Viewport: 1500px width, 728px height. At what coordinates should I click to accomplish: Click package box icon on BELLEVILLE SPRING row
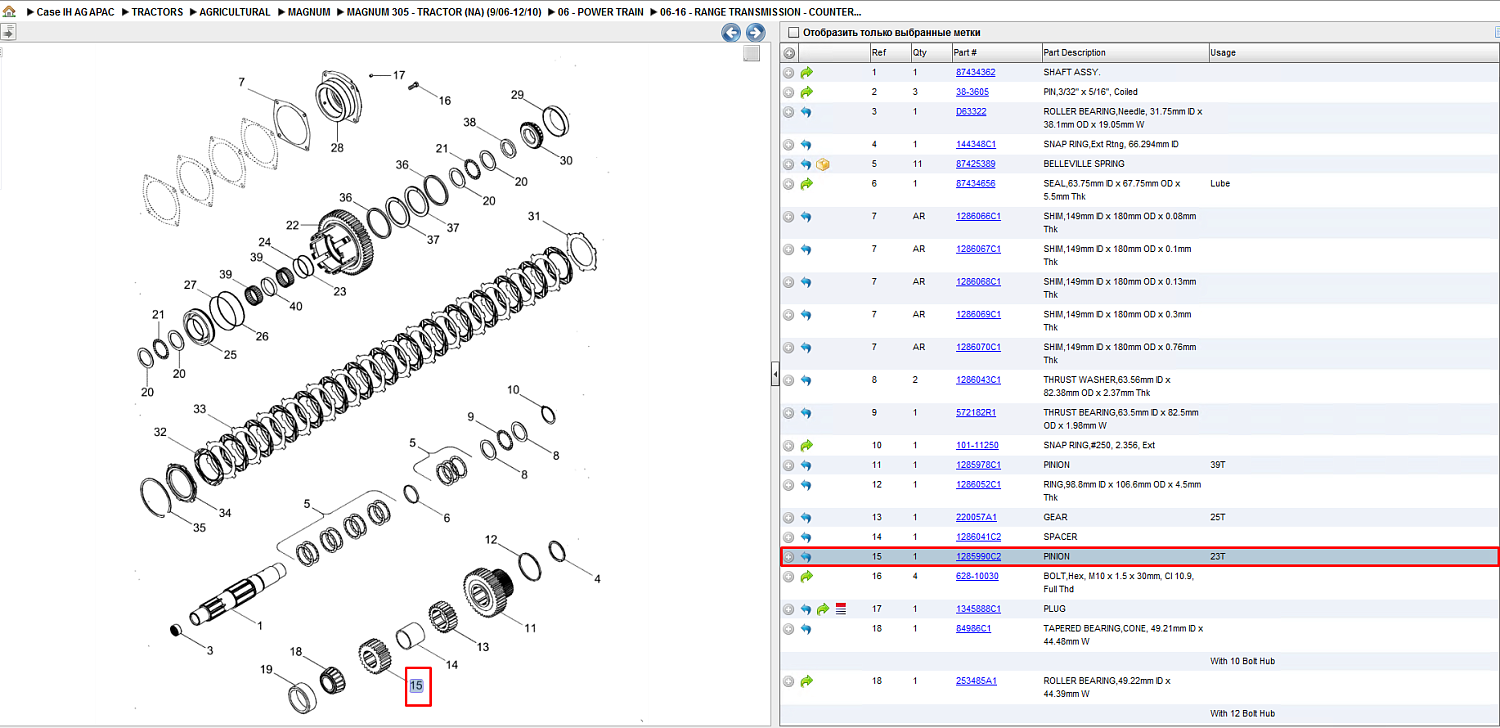(823, 164)
